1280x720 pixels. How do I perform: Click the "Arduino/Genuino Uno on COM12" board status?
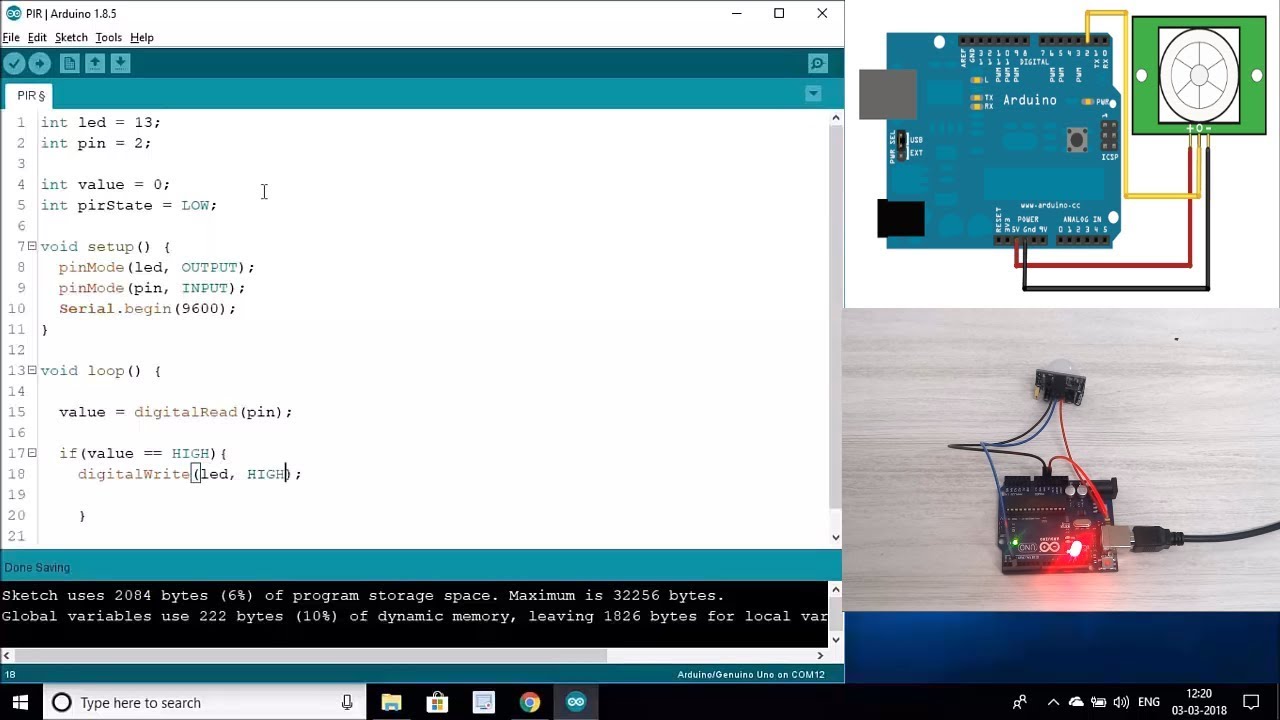(751, 675)
